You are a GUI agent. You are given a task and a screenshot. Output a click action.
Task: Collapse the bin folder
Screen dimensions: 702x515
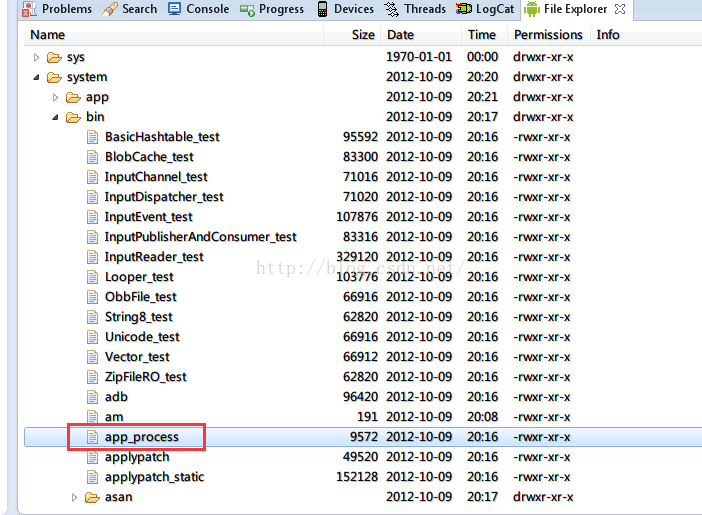pos(55,117)
